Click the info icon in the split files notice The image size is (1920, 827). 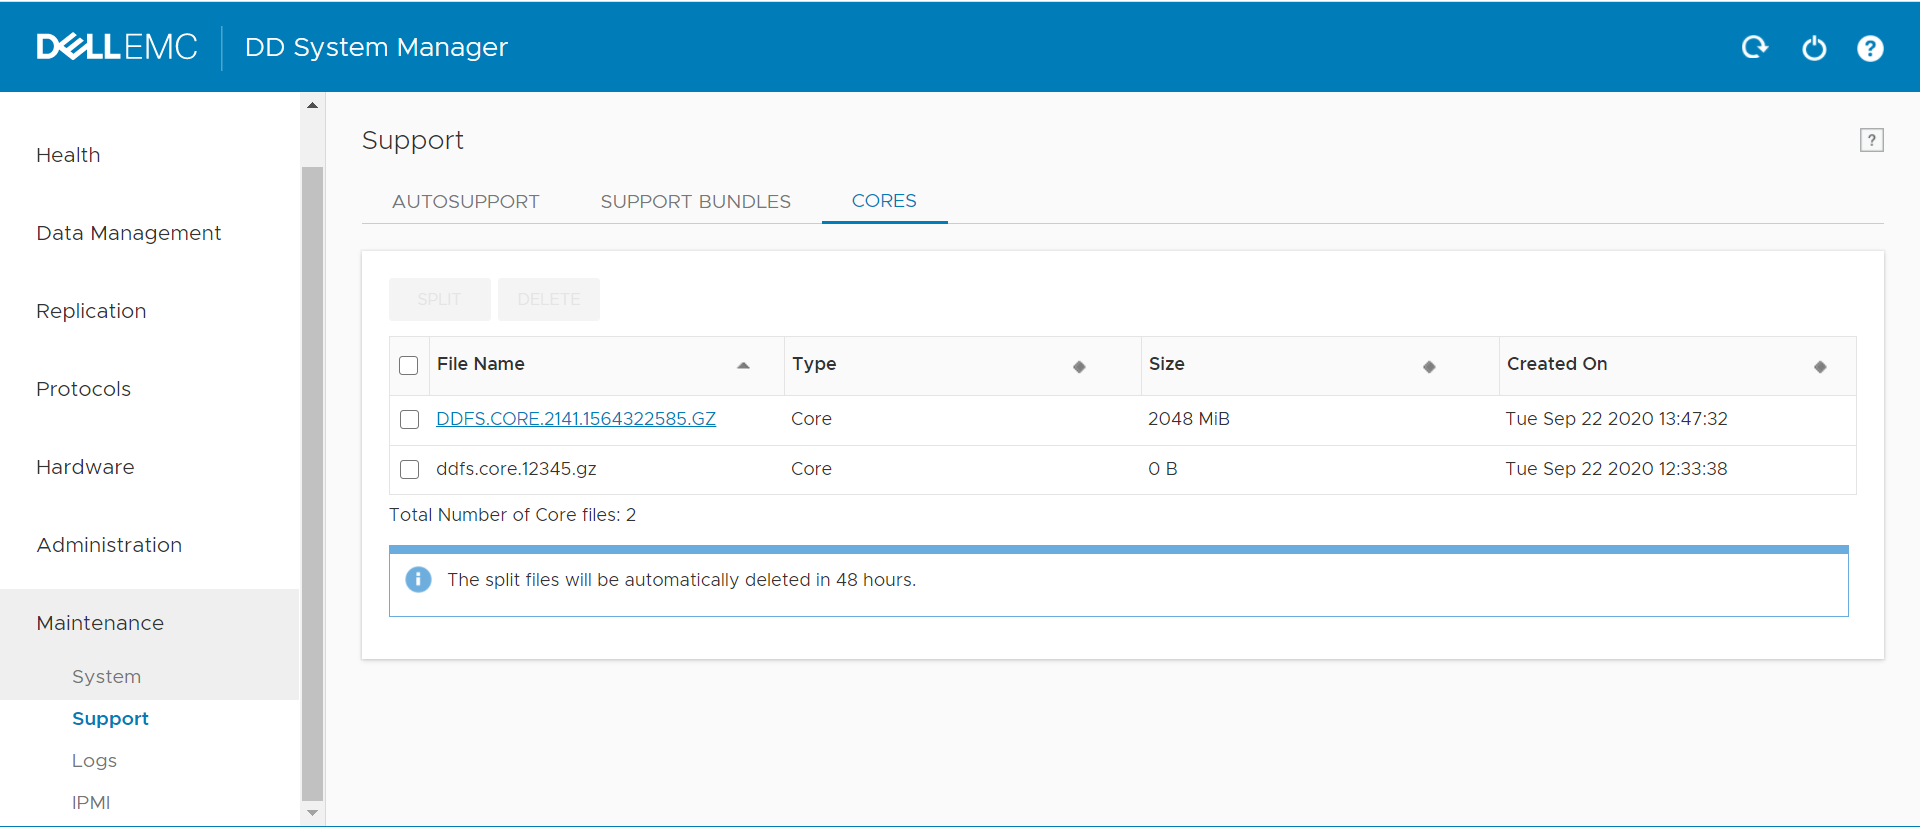pos(418,580)
